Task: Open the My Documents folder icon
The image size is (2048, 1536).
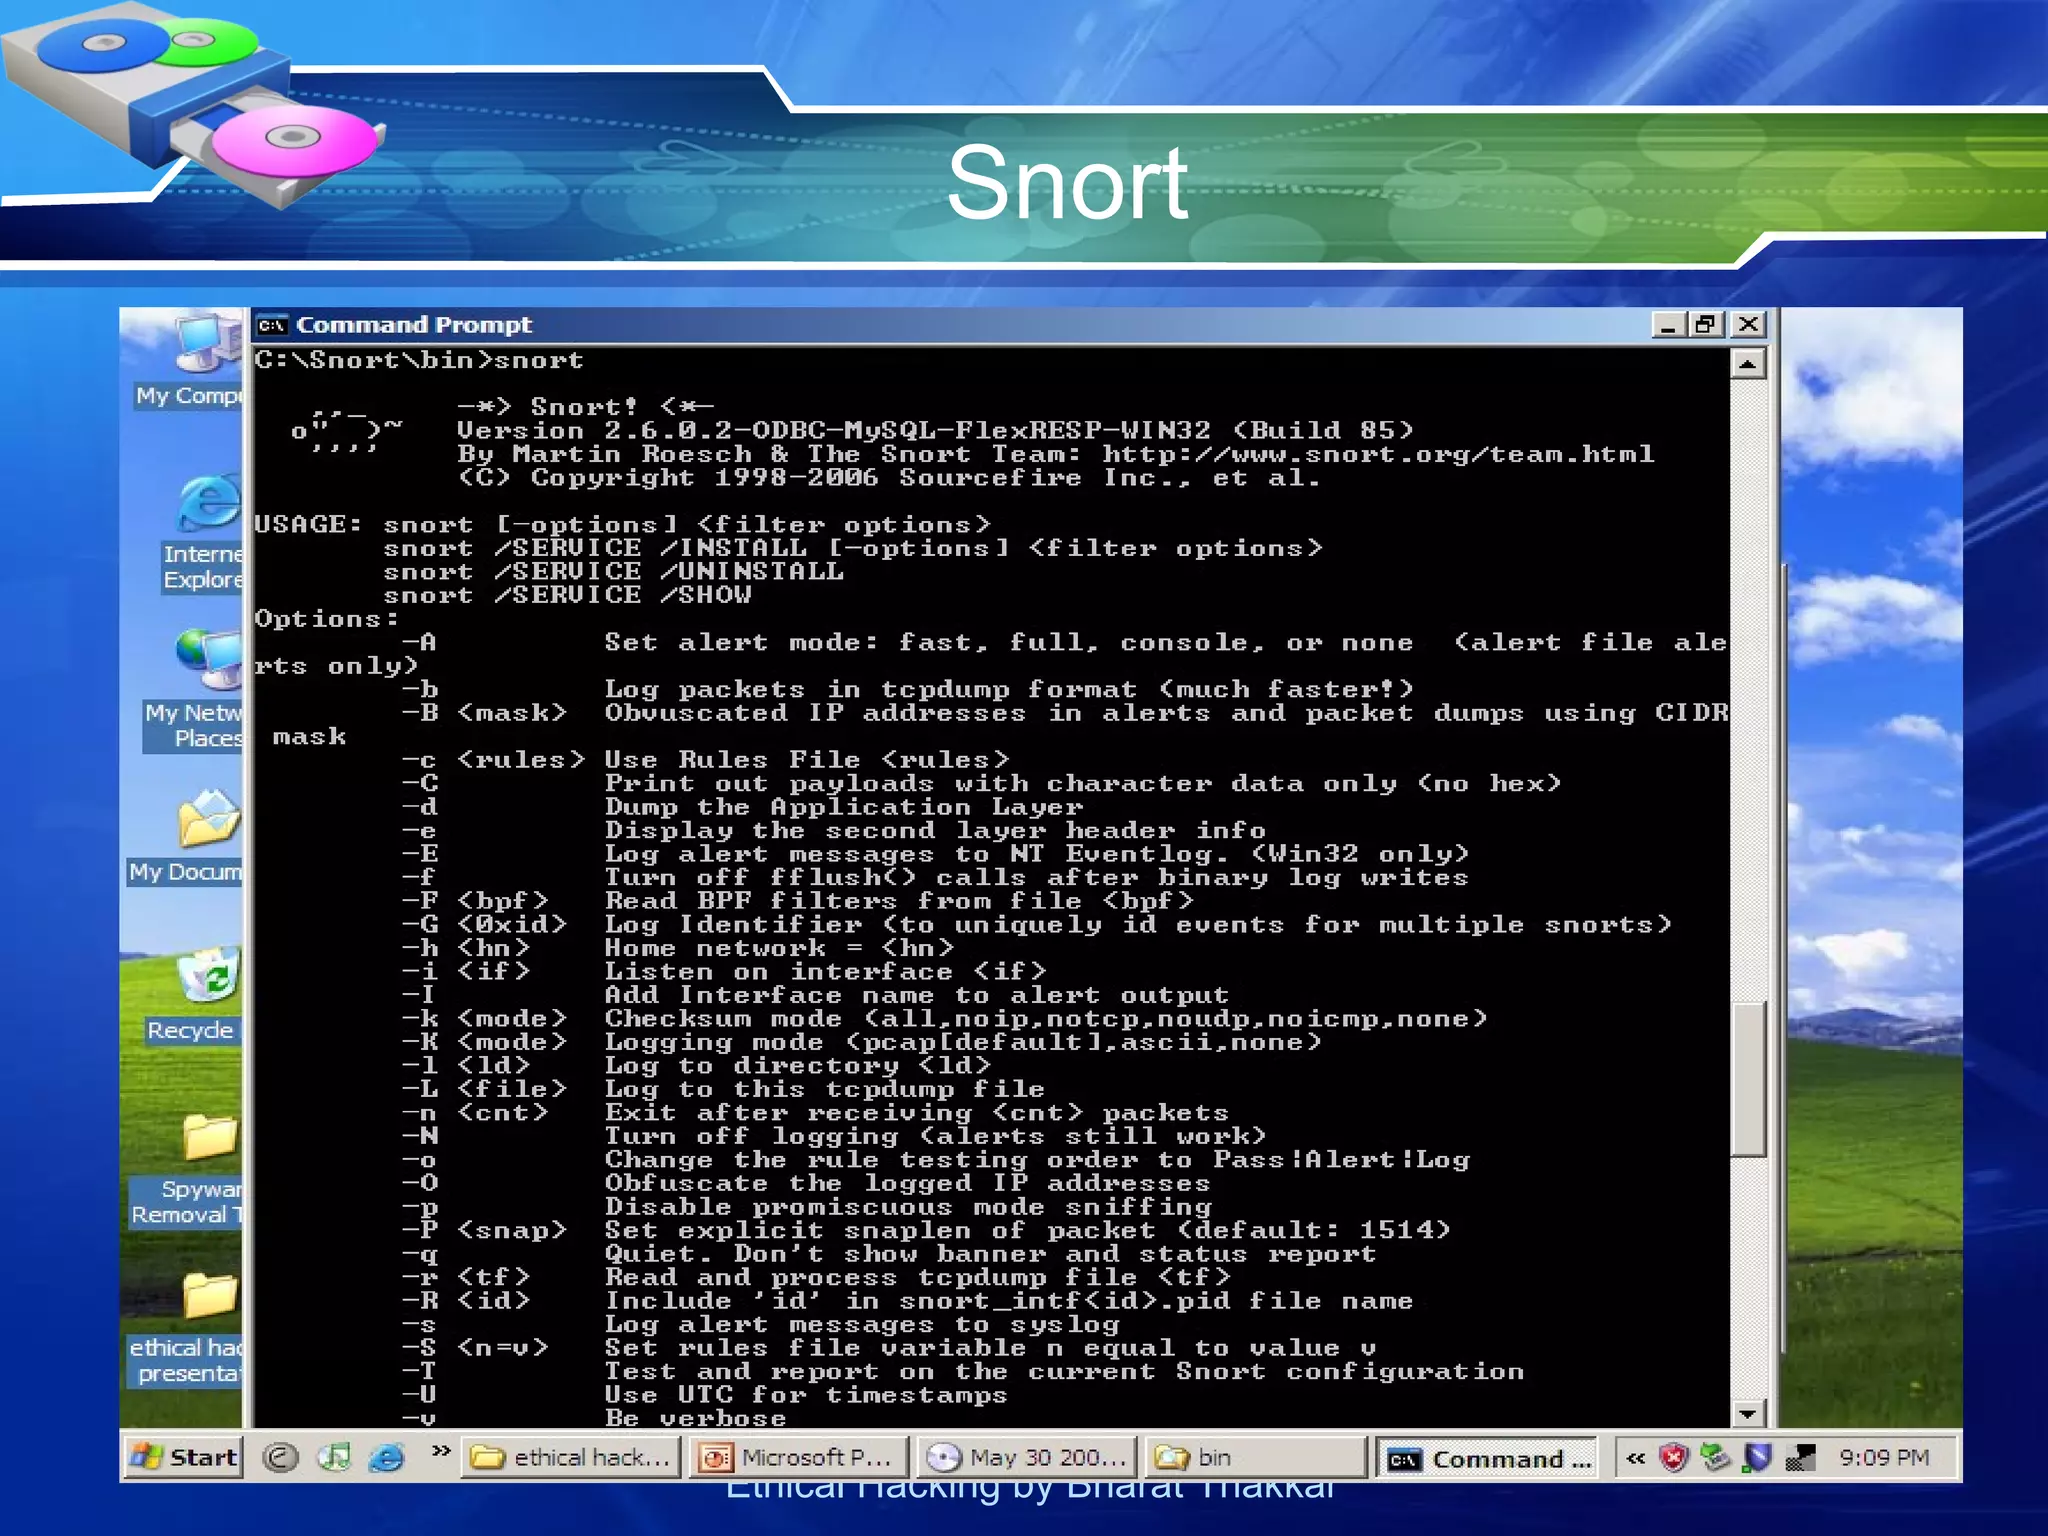Action: tap(208, 820)
